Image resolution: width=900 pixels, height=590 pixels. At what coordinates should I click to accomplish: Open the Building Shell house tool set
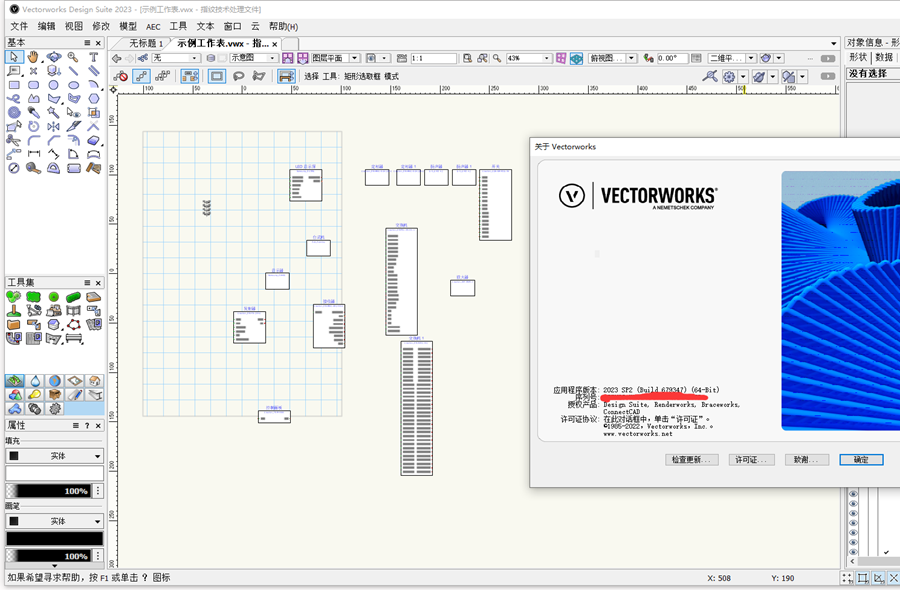pos(95,381)
